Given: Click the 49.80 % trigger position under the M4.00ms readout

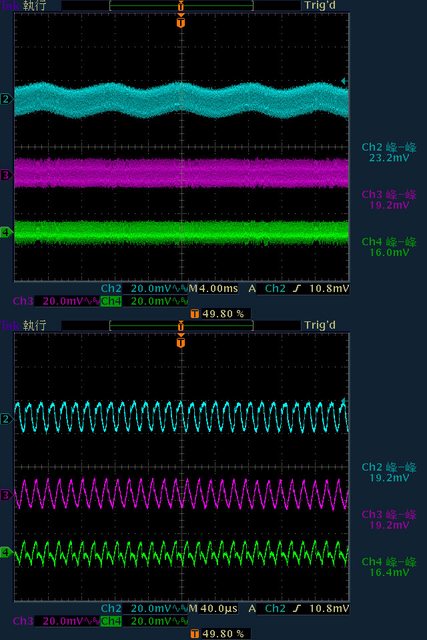Looking at the screenshot, I should pos(220,313).
